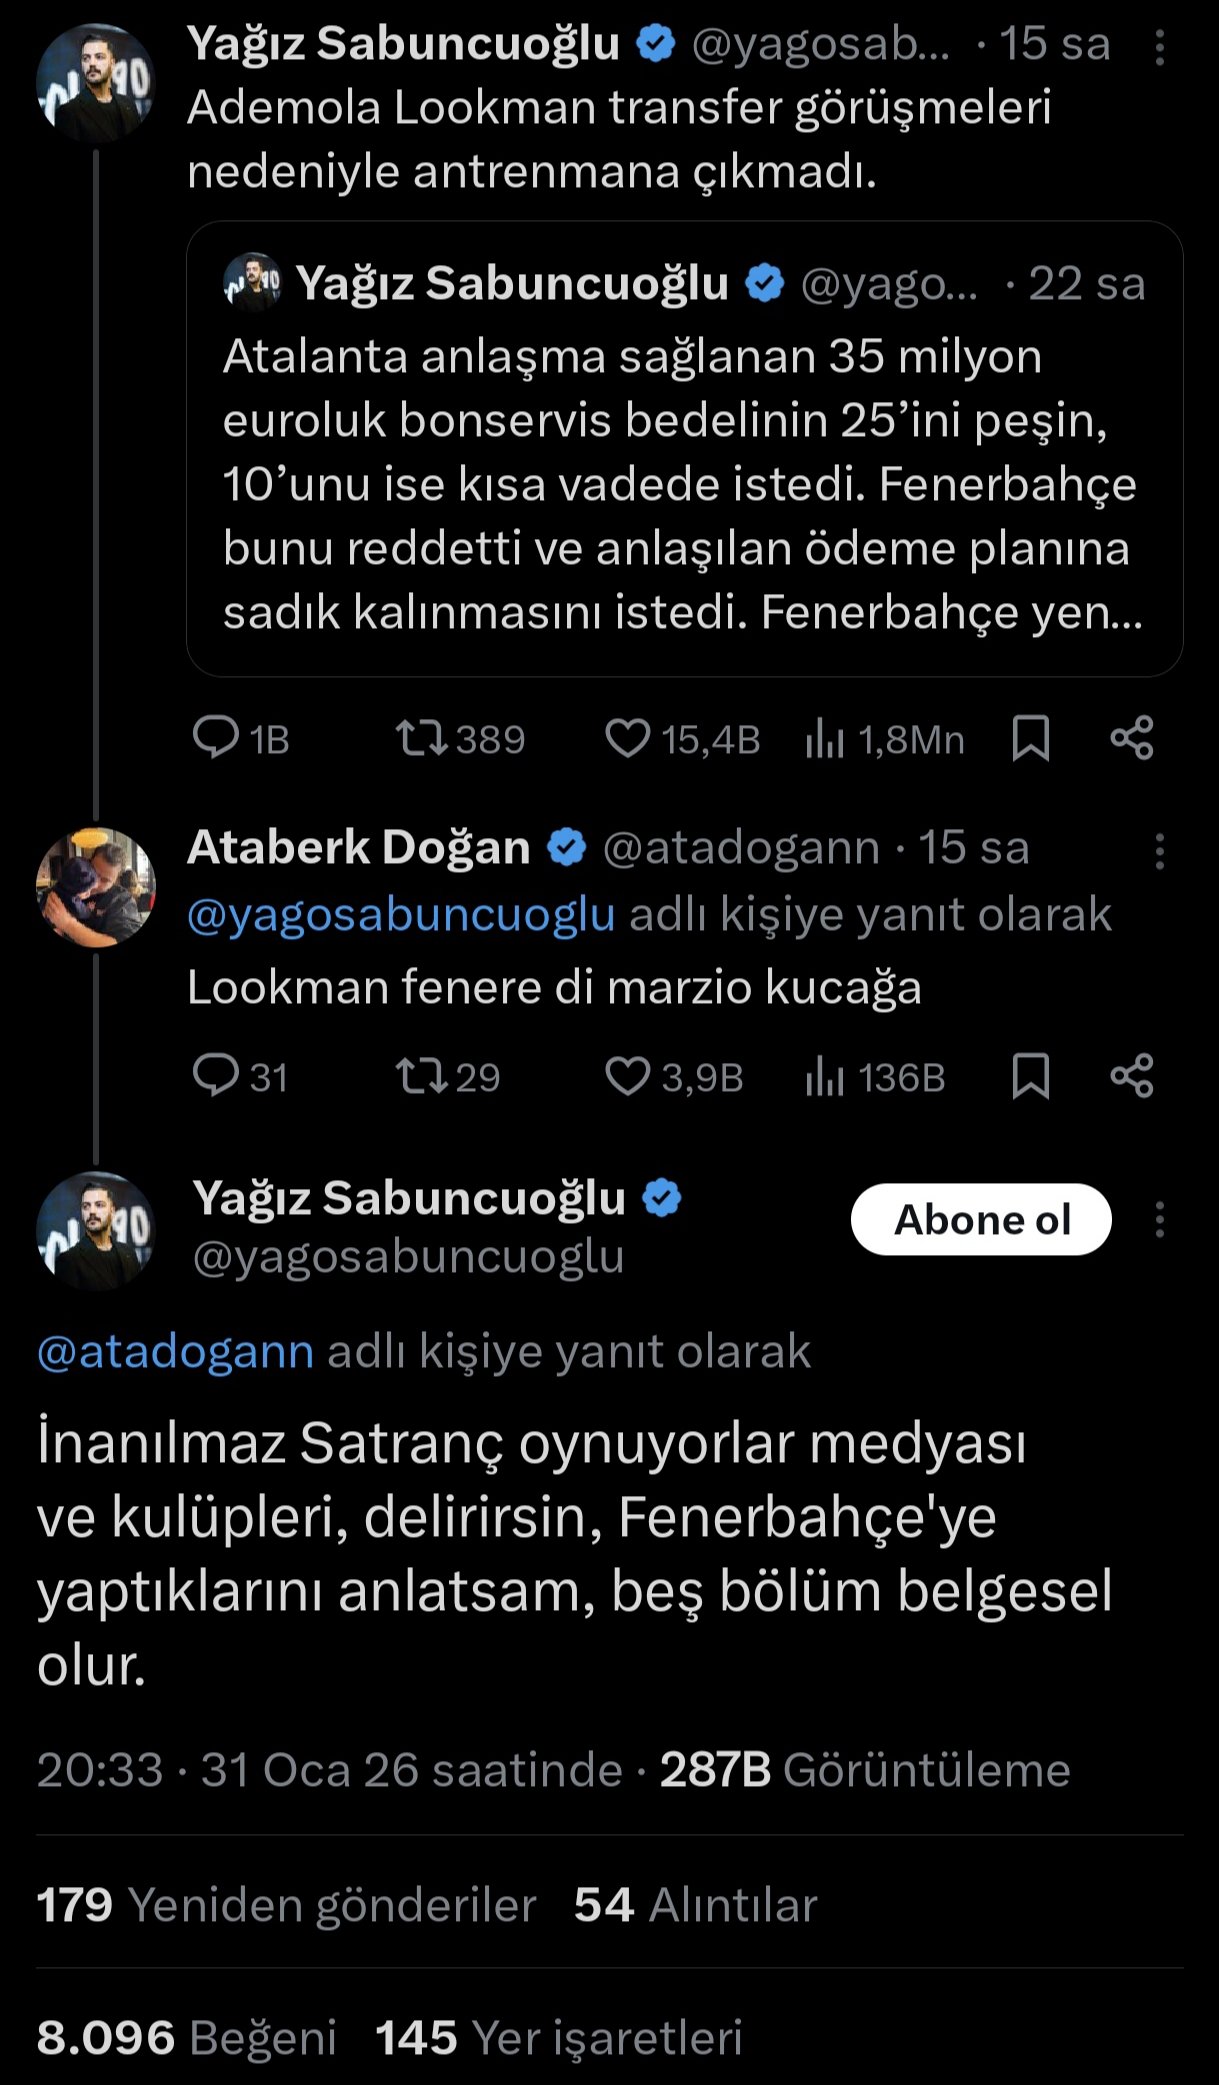Viewport: 1219px width, 2085px height.
Task: View the 54 Alıntılar list
Action: point(696,1904)
